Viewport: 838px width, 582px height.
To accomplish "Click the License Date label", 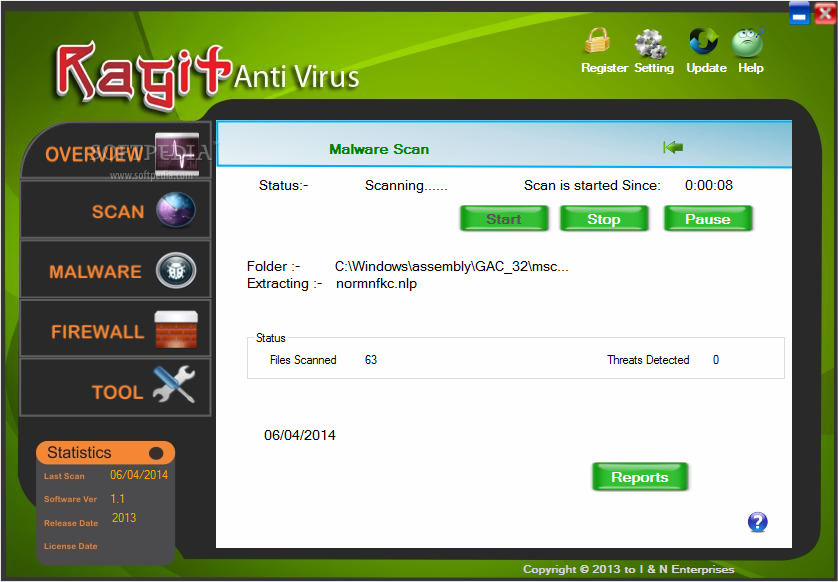I will 71,546.
